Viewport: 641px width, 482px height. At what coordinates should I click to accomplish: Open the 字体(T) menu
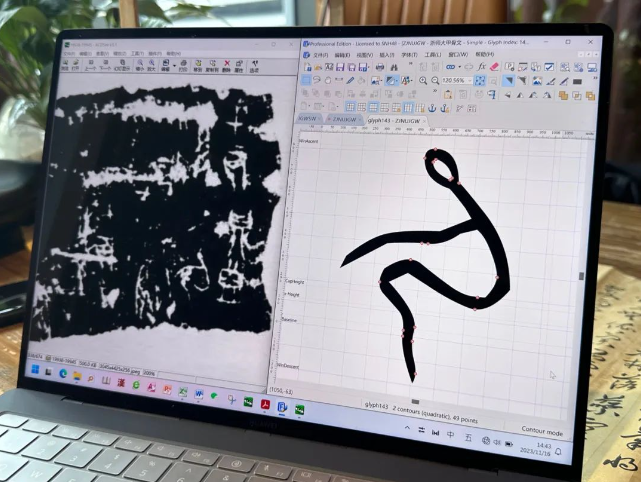coord(409,55)
